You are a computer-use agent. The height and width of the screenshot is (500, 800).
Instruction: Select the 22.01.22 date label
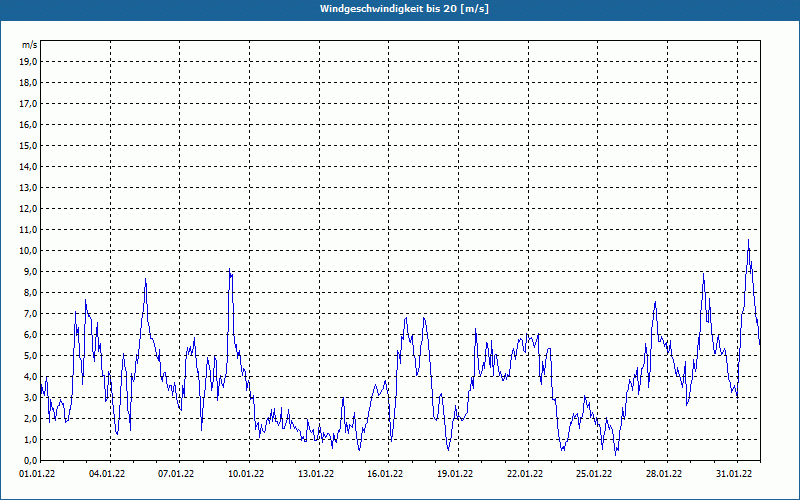(525, 474)
